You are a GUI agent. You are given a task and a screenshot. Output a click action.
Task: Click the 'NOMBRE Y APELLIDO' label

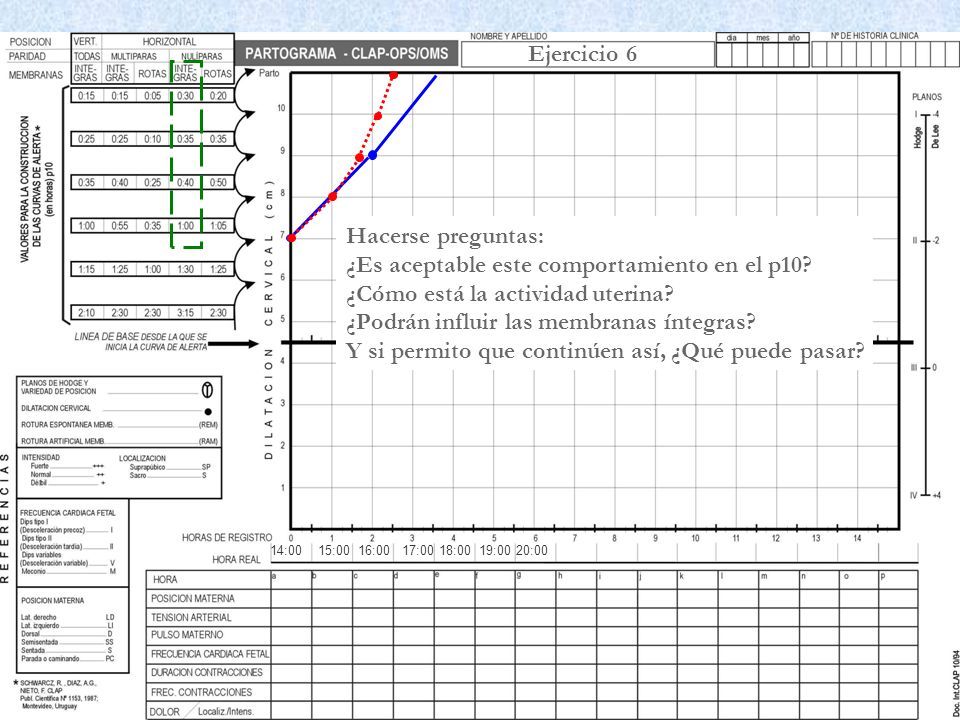[x=509, y=37]
